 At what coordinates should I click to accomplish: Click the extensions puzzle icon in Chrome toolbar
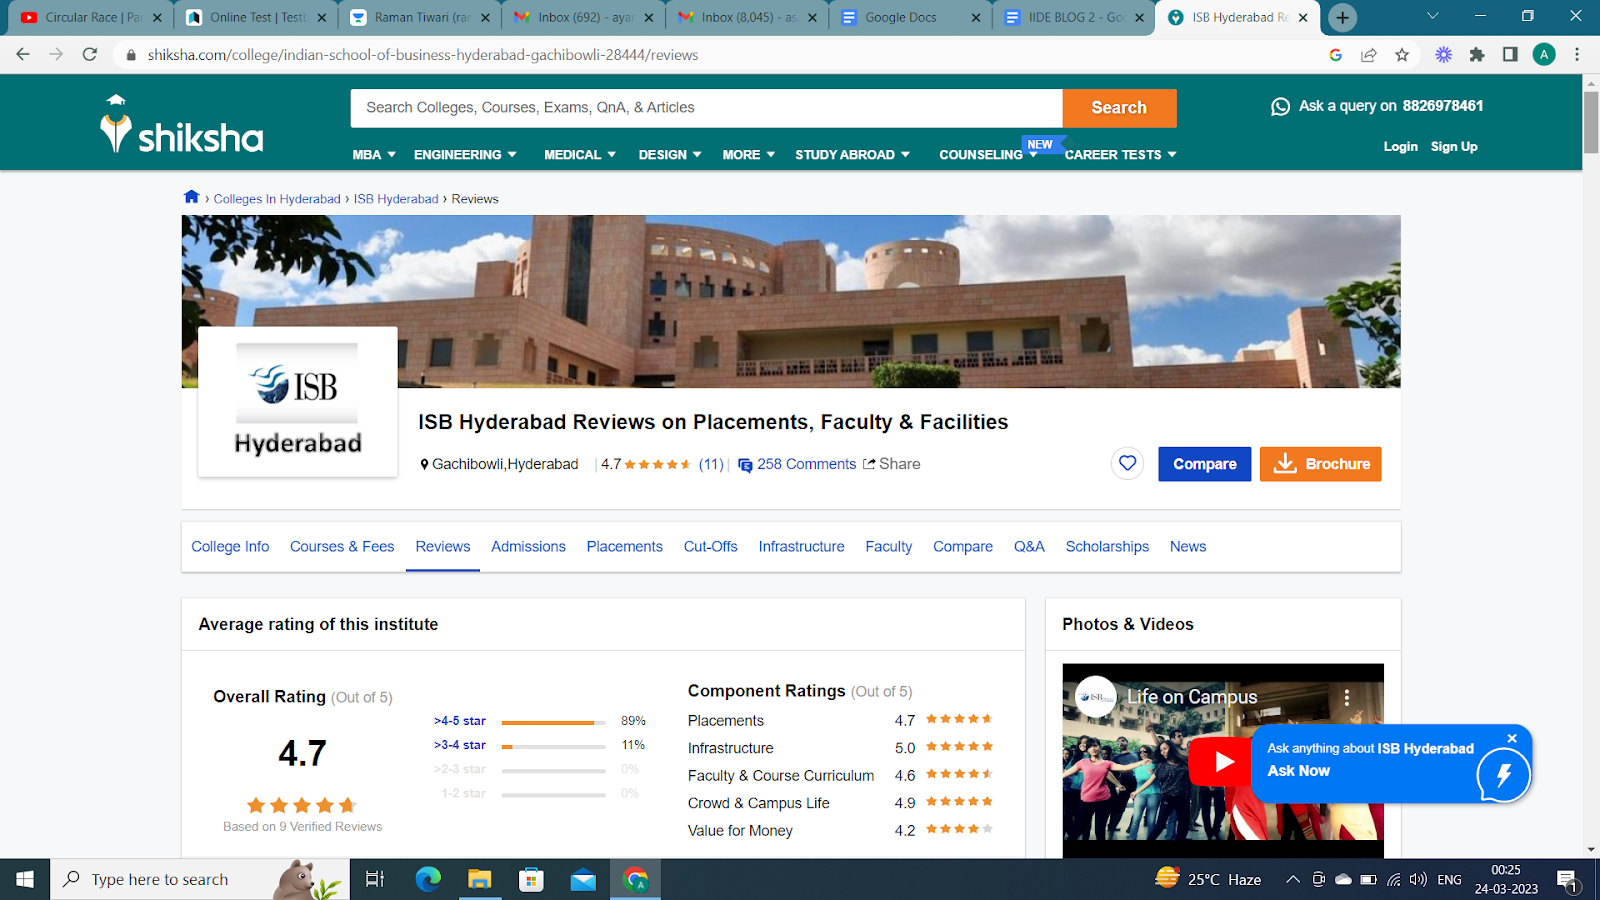point(1478,55)
